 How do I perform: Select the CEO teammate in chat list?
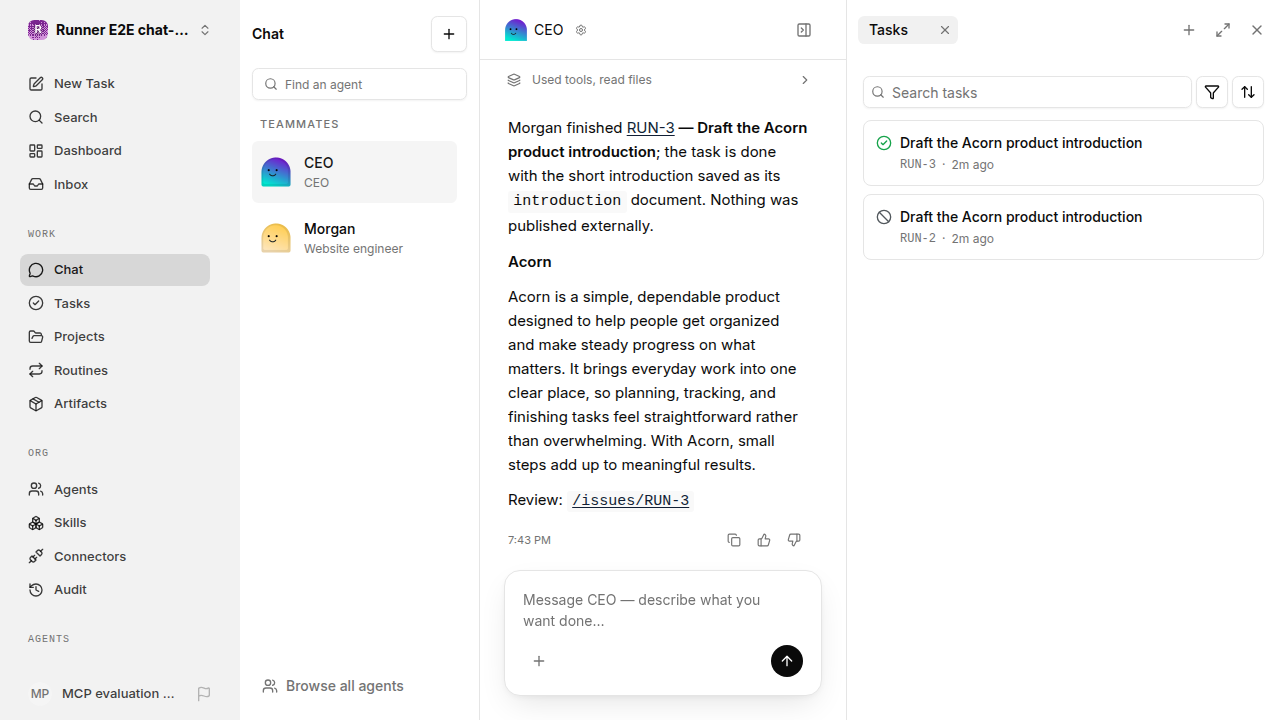[354, 172]
